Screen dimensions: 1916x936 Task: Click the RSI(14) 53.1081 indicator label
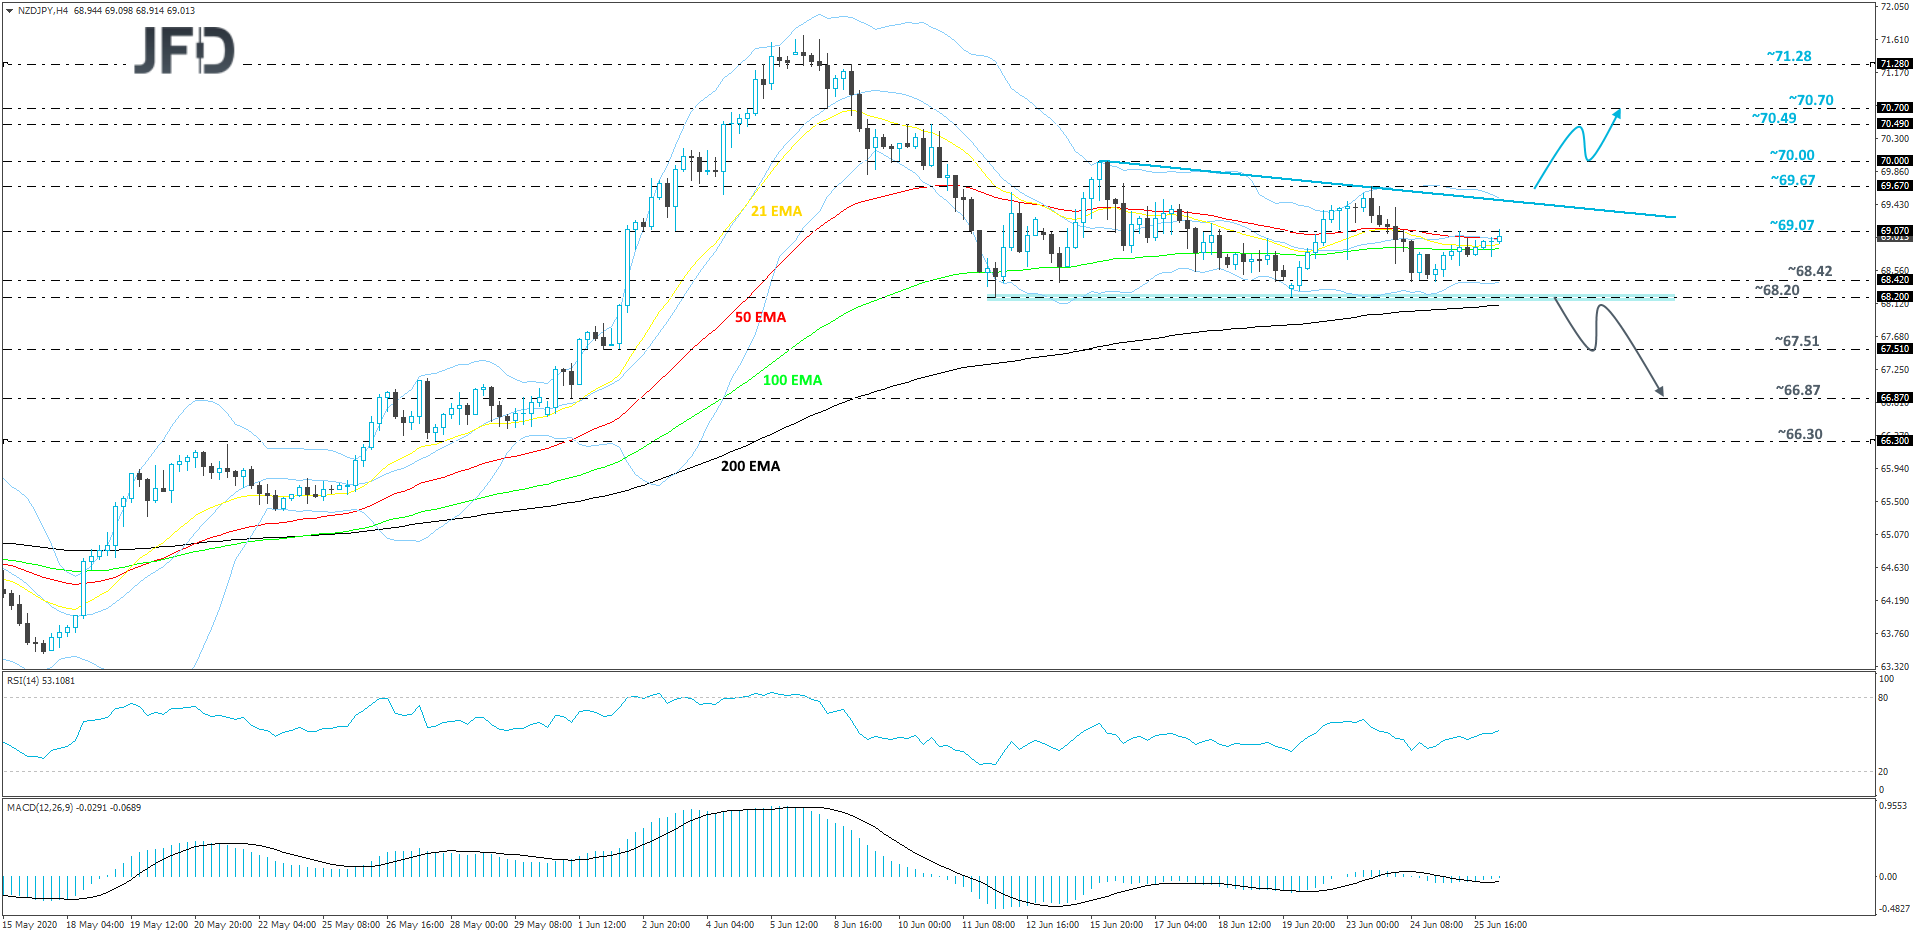(41, 681)
